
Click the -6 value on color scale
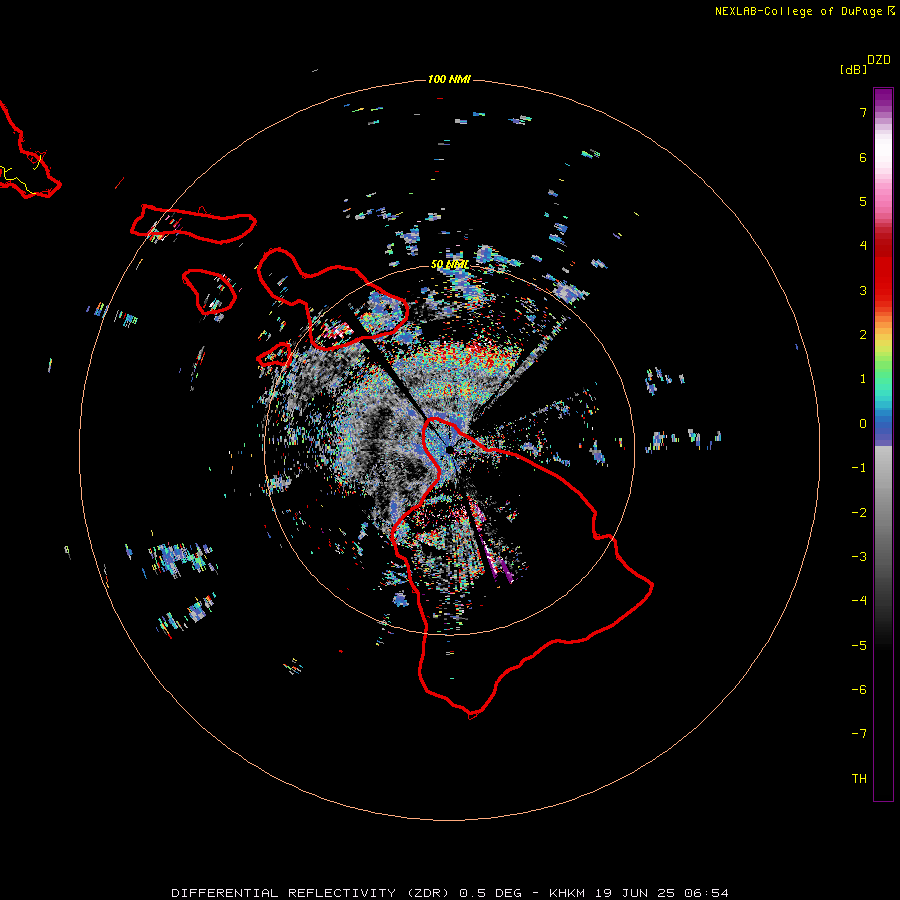(859, 690)
